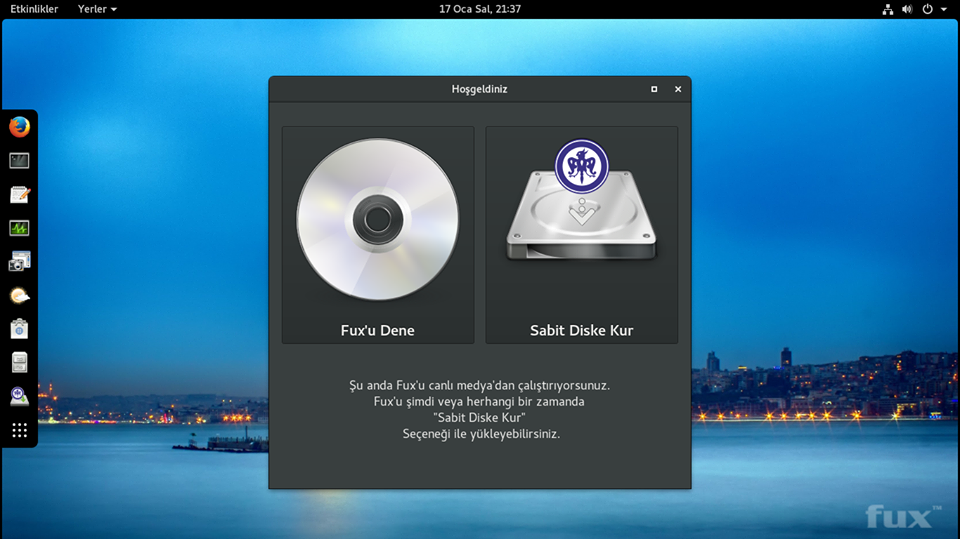The height and width of the screenshot is (539, 960).
Task: Open the System Monitor dock icon
Action: 19,228
